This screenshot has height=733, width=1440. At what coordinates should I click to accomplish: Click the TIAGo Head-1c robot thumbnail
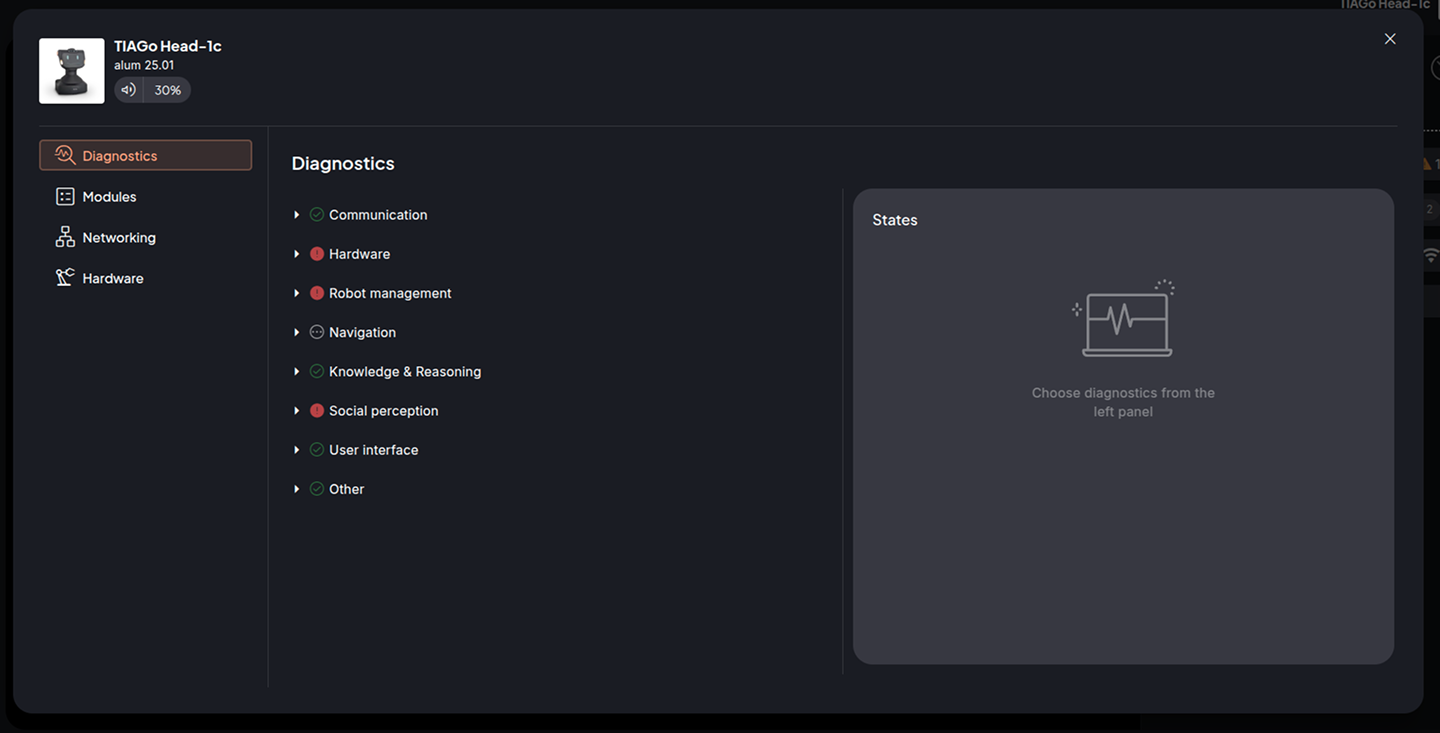(72, 71)
